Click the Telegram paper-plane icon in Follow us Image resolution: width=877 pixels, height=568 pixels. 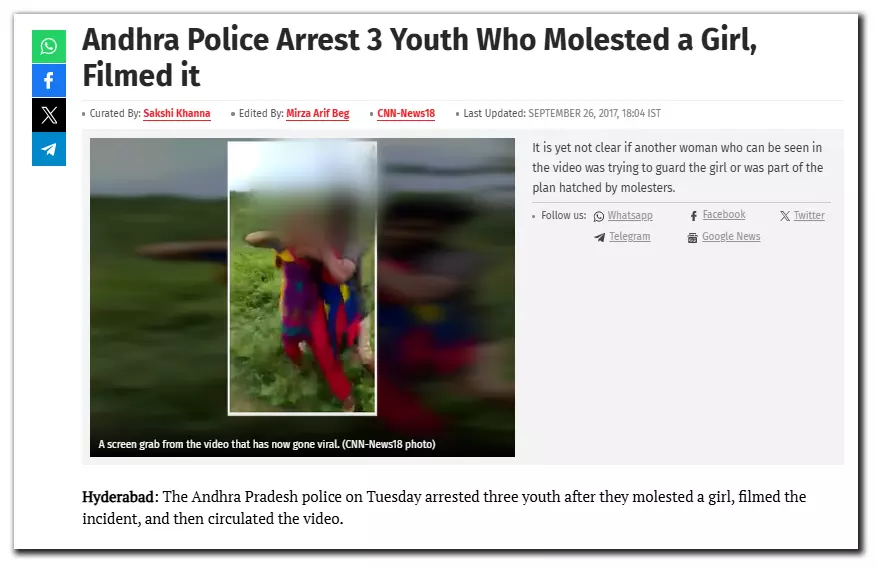pos(600,238)
